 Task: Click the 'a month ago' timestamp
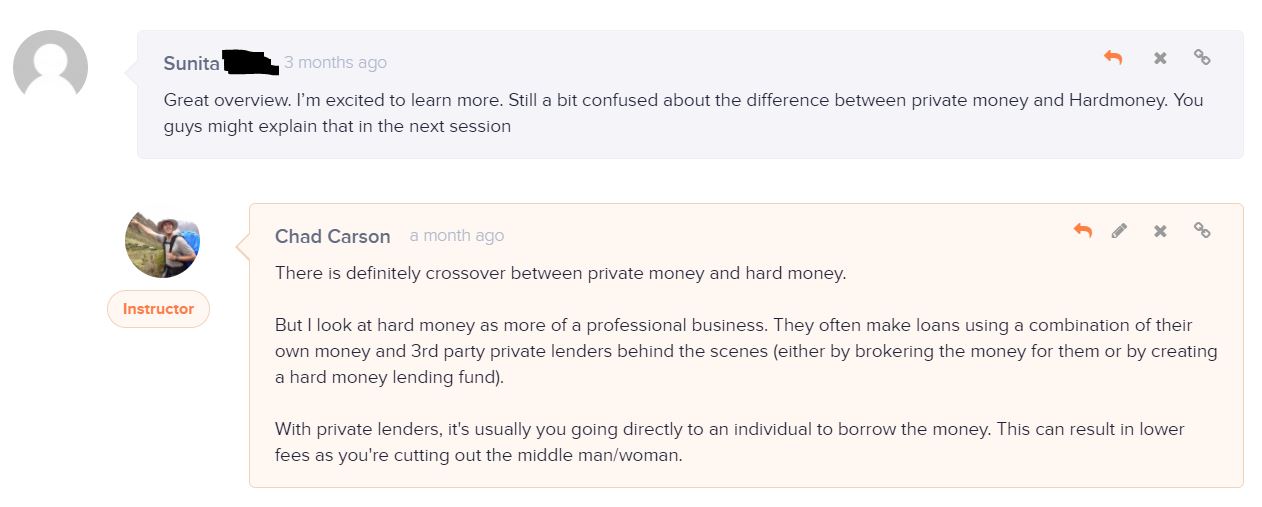[x=457, y=236]
